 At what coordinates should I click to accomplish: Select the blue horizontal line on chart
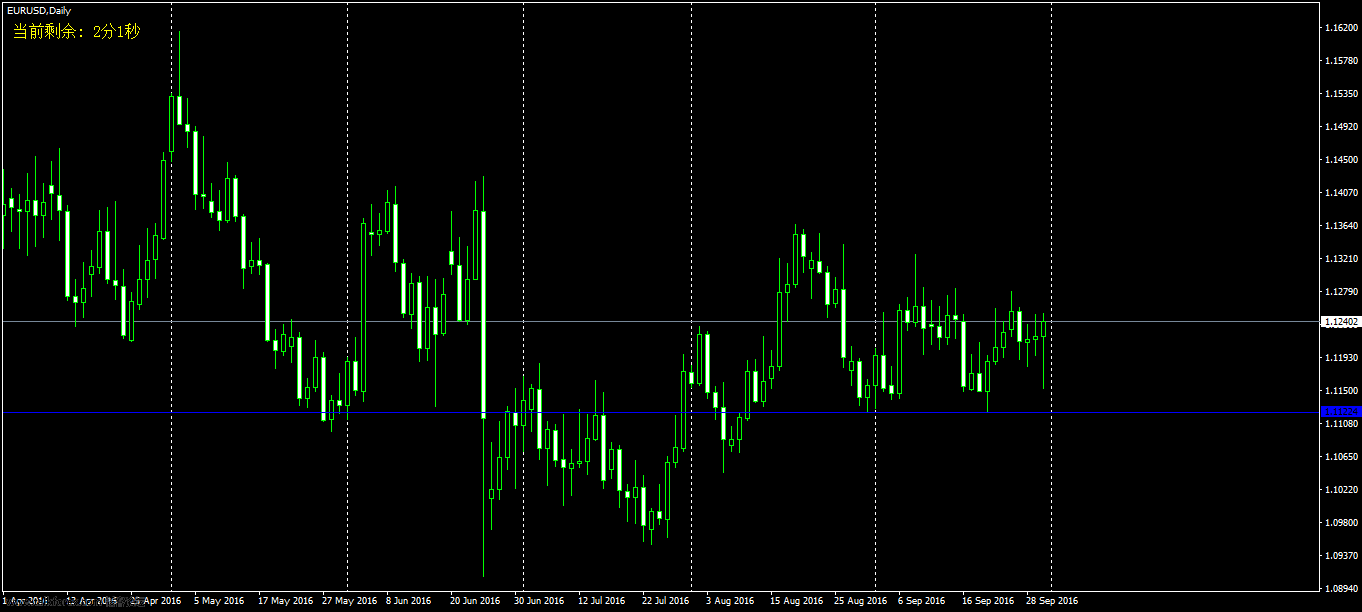coord(661,412)
